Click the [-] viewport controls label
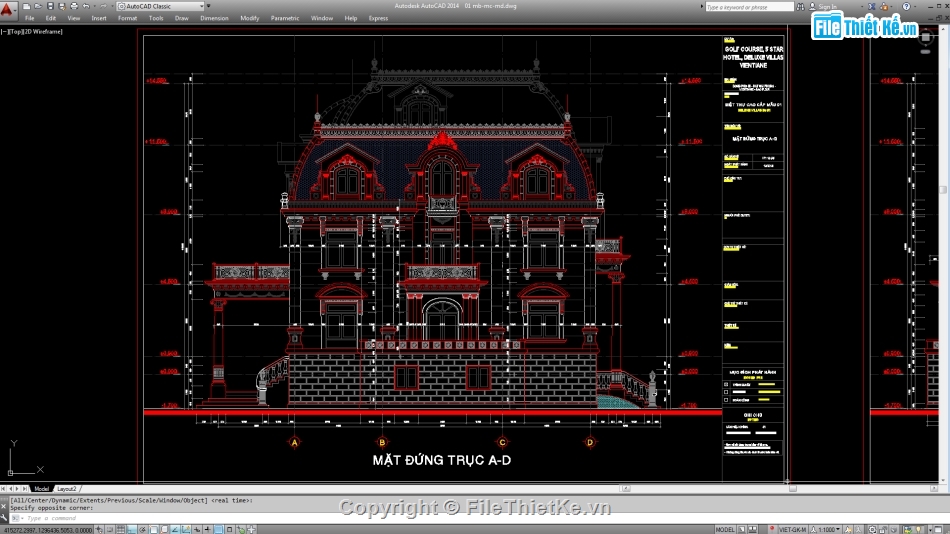The width and height of the screenshot is (950, 534). (4, 32)
